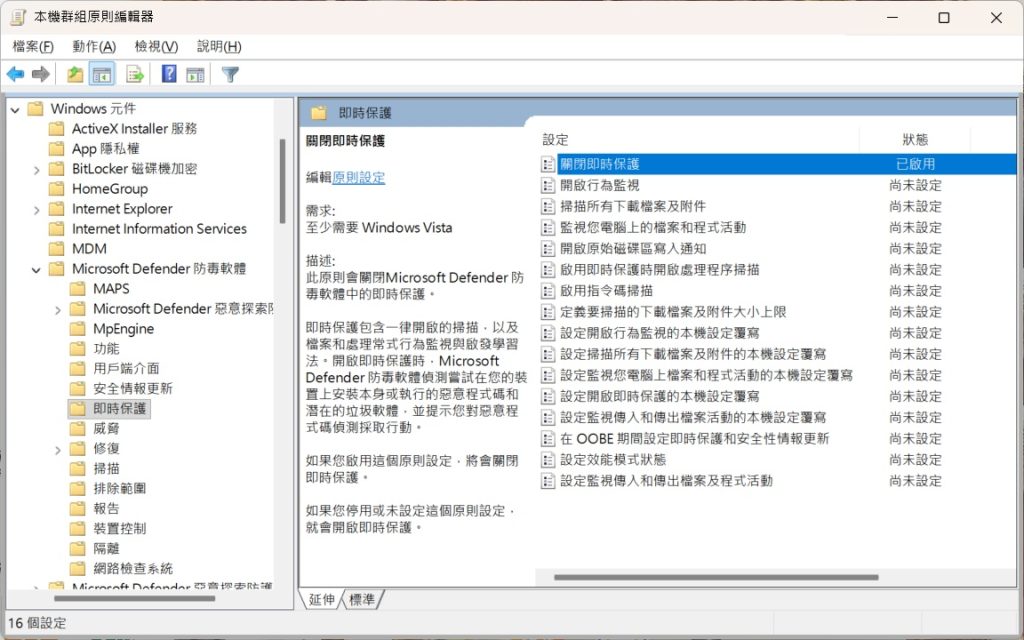Click the 原則設定 edit link

(358, 177)
